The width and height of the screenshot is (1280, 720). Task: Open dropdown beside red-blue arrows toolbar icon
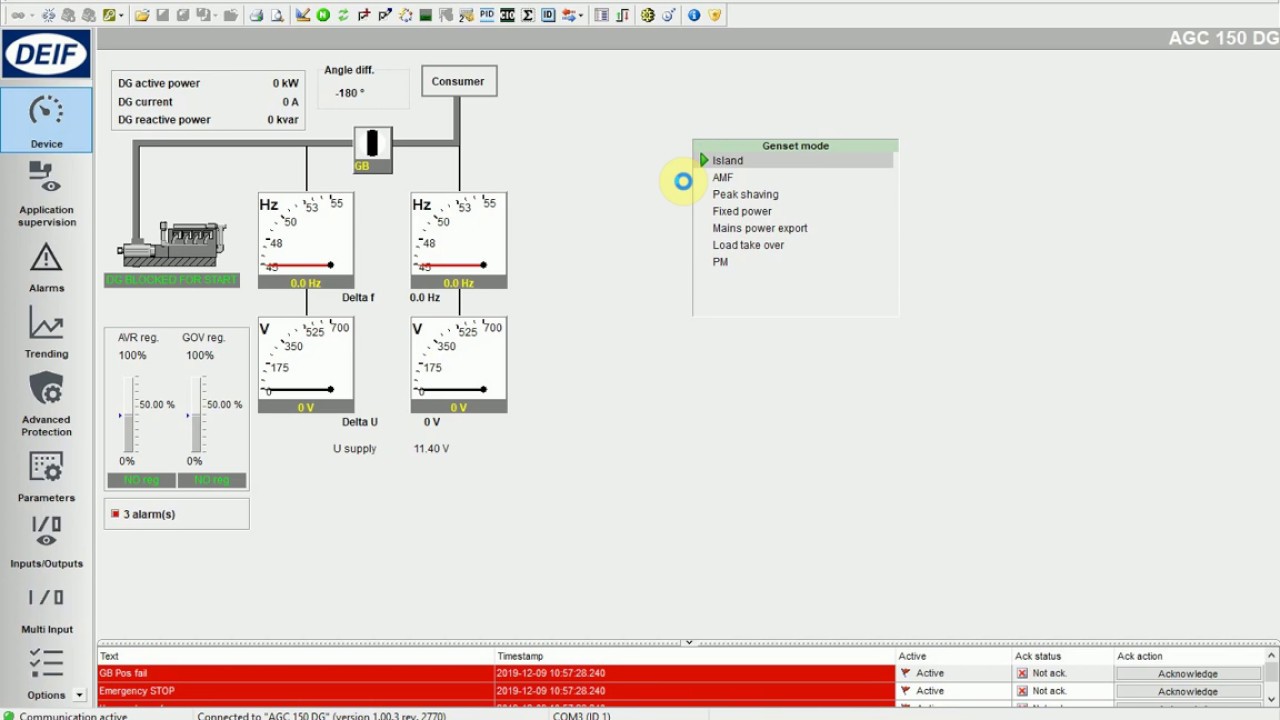click(x=581, y=15)
